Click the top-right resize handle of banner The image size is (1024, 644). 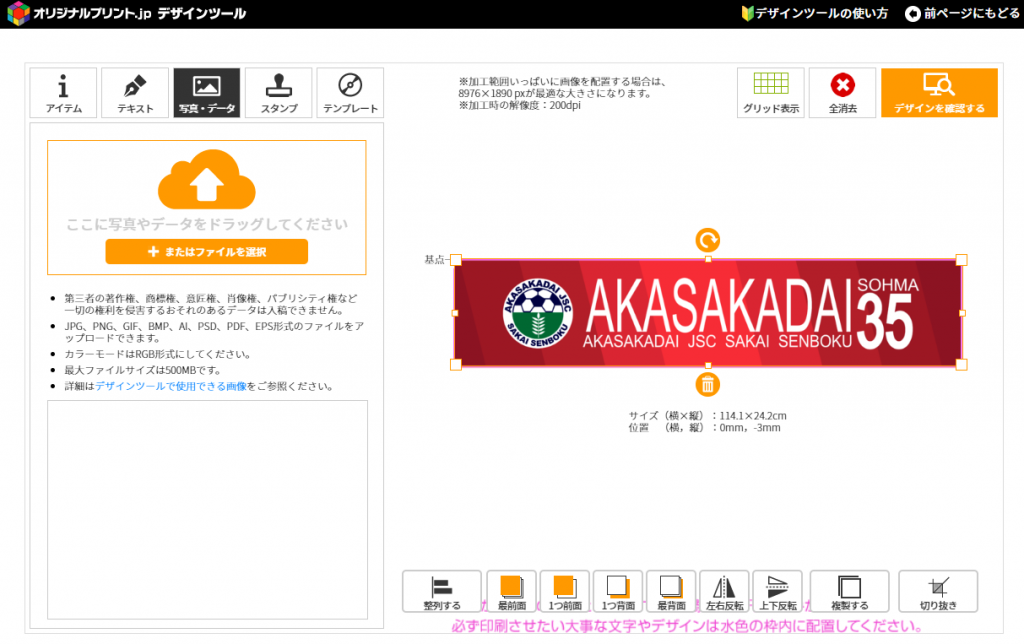pos(961,260)
